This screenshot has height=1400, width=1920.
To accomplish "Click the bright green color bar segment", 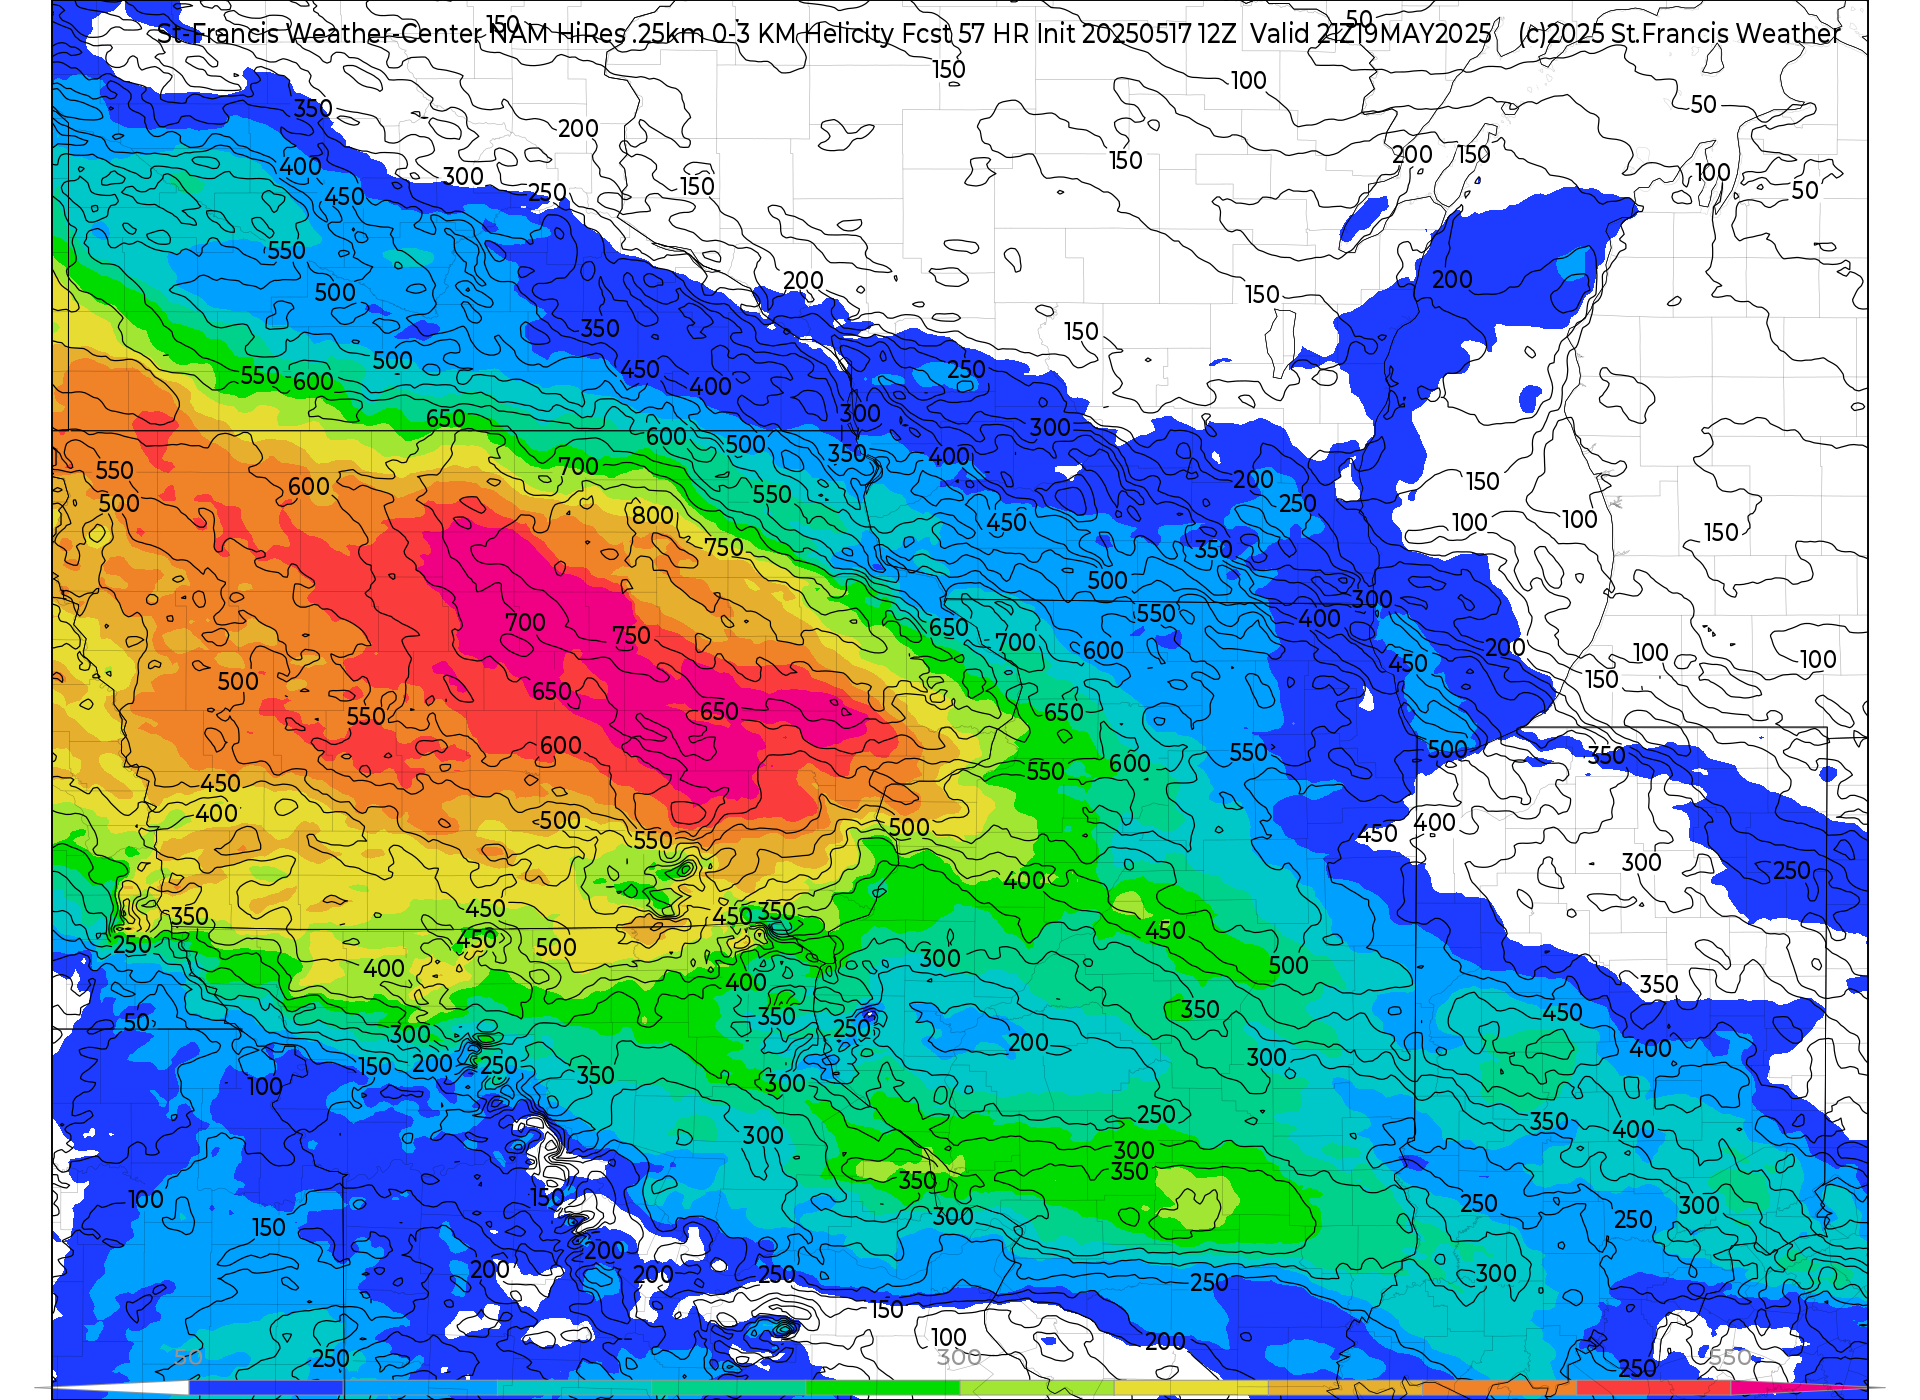I will point(883,1387).
